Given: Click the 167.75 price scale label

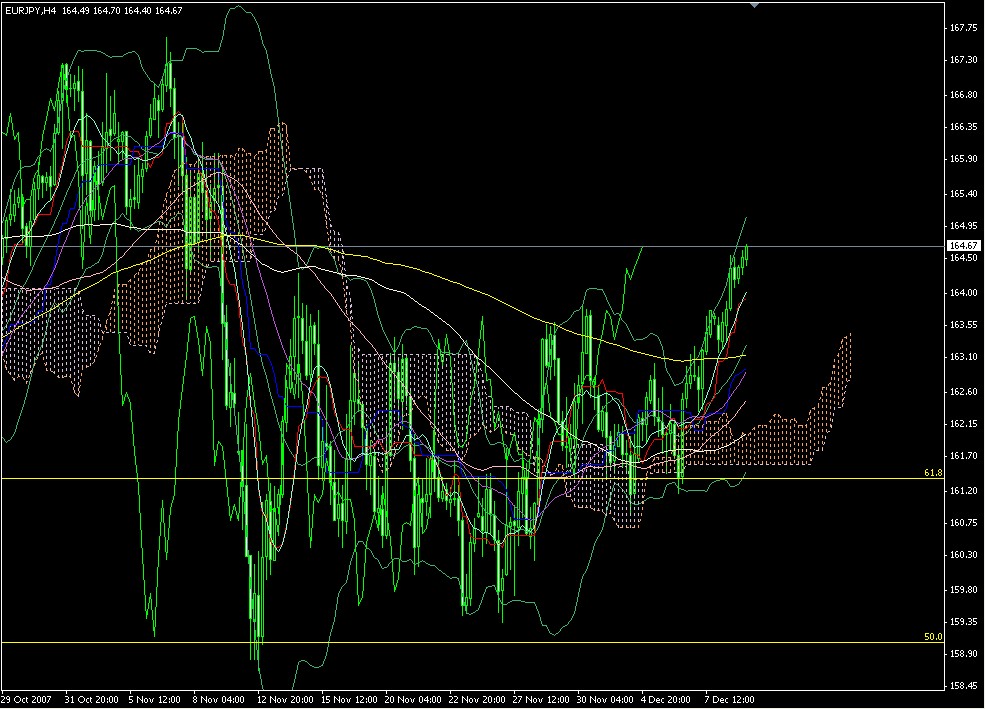Looking at the screenshot, I should coord(965,30).
